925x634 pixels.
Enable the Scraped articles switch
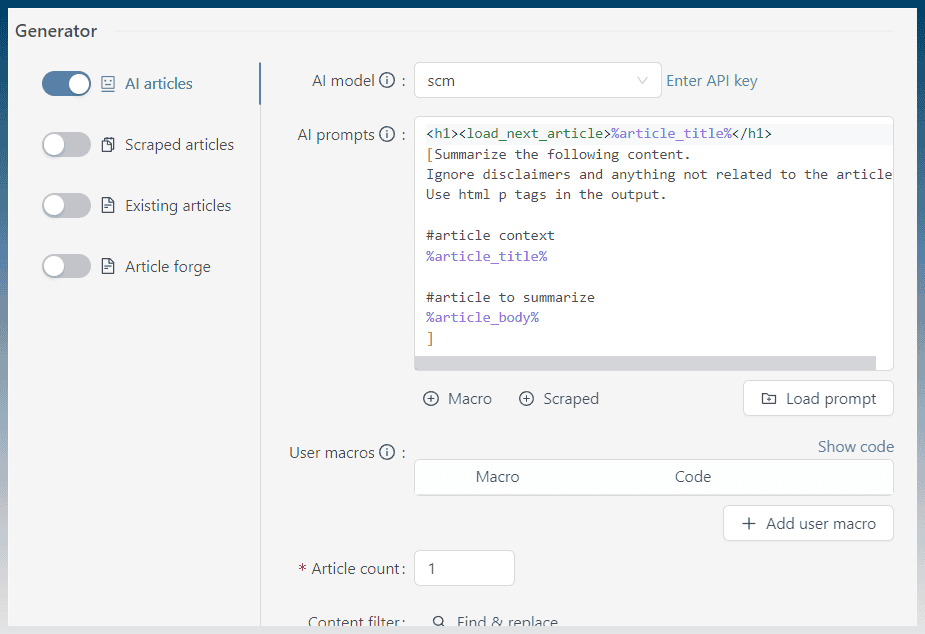pyautogui.click(x=66, y=144)
